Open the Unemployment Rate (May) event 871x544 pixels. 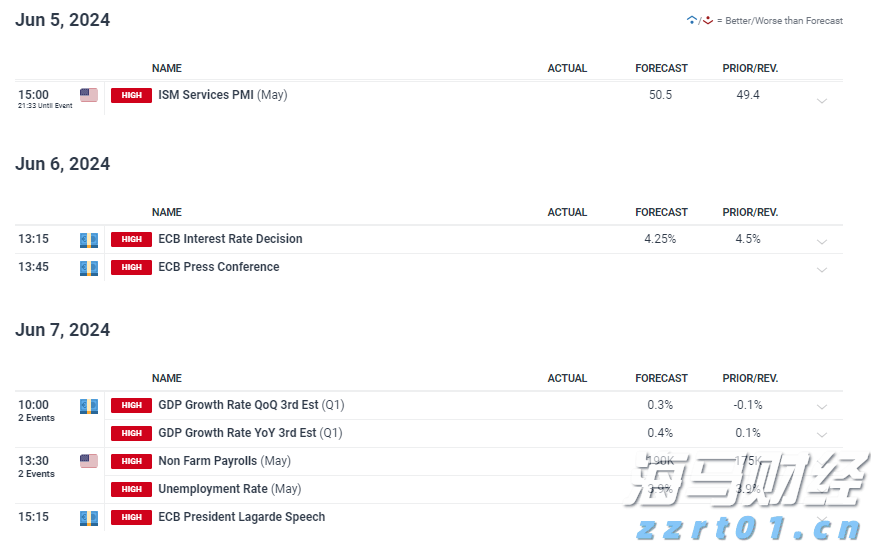(x=213, y=489)
